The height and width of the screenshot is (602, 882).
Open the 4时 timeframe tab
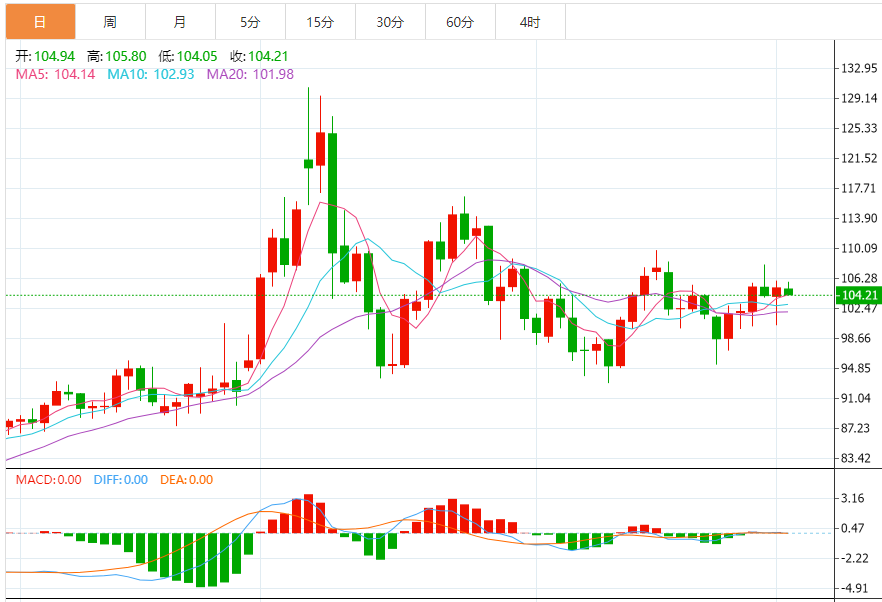pyautogui.click(x=530, y=22)
